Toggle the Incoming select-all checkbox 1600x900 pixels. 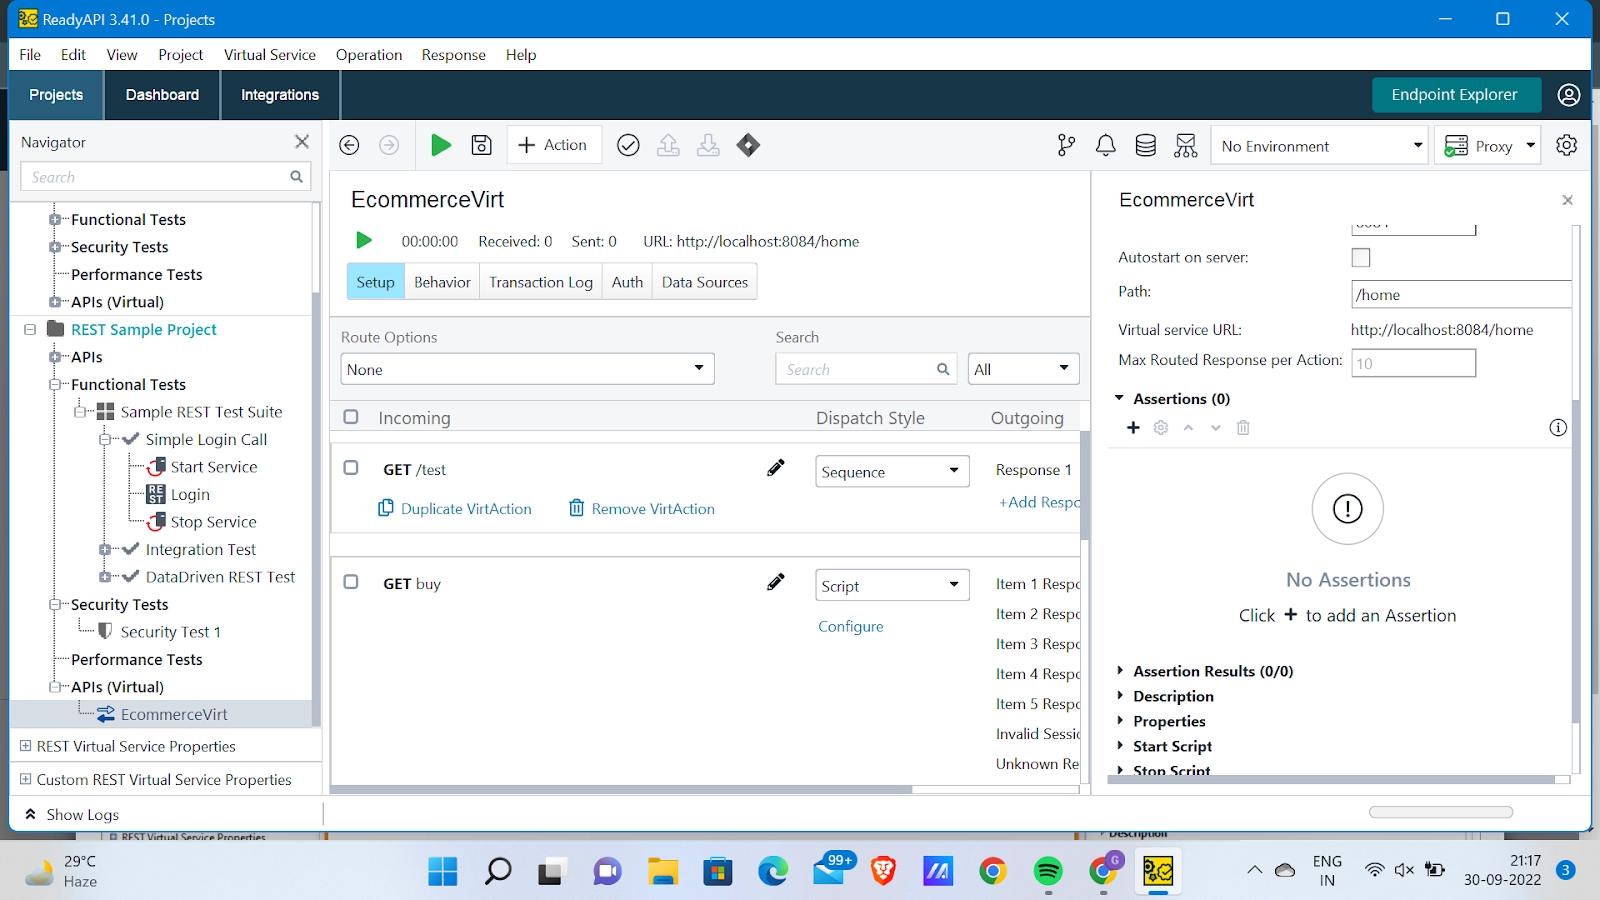351,417
